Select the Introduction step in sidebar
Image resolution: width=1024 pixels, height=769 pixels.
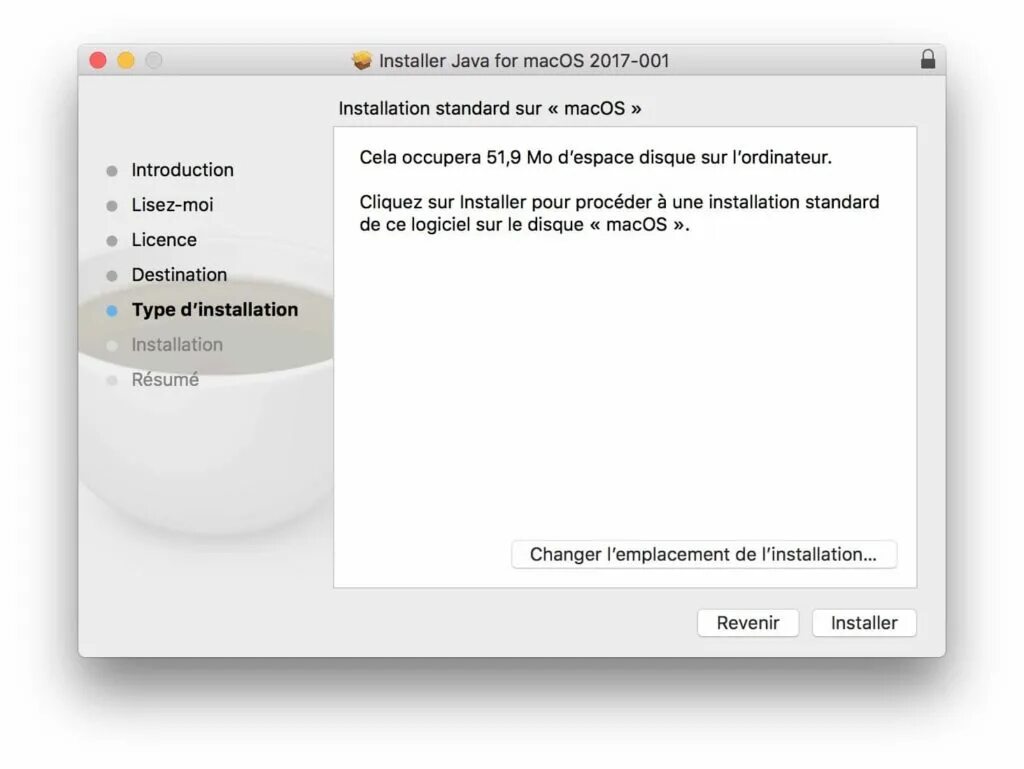coord(182,170)
